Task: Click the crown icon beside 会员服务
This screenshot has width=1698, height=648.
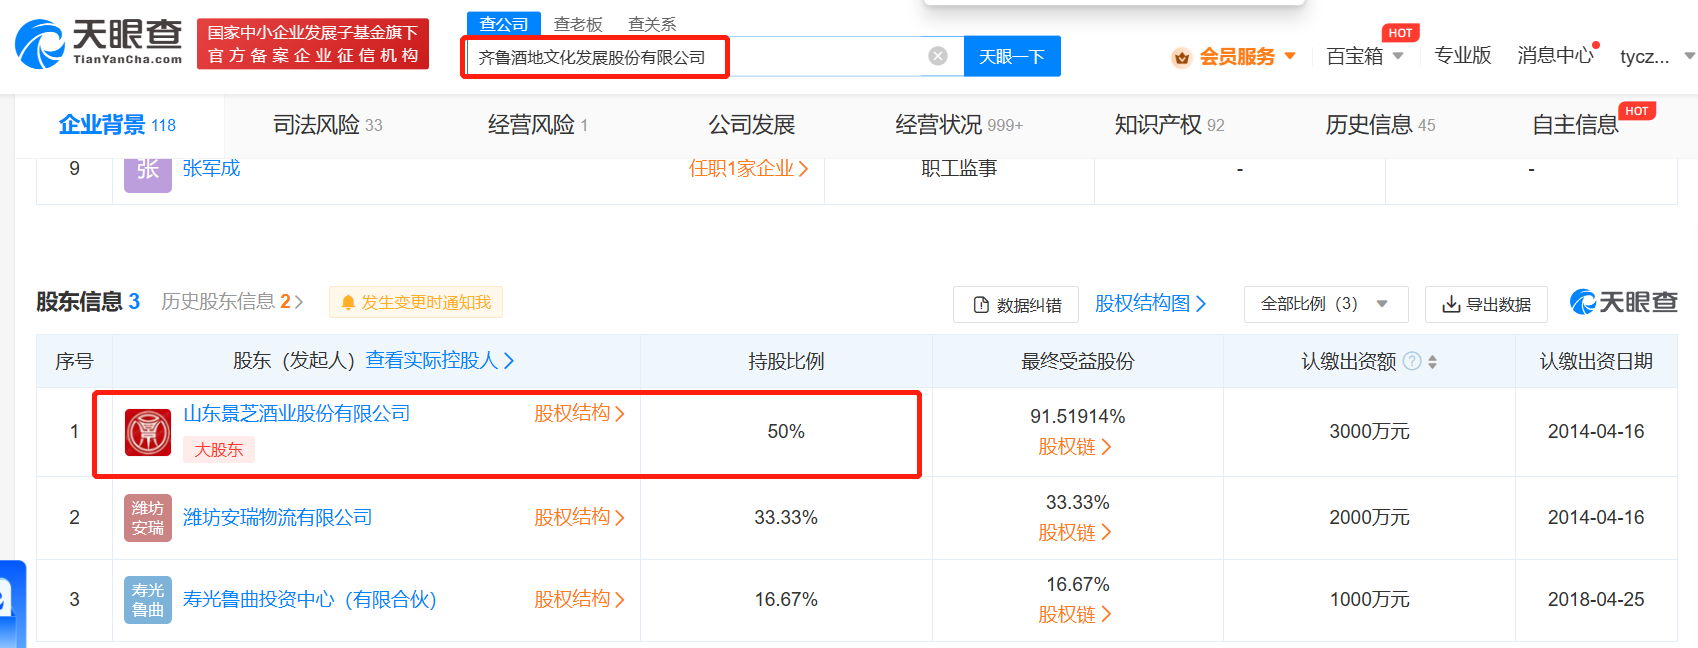Action: coord(1182,57)
